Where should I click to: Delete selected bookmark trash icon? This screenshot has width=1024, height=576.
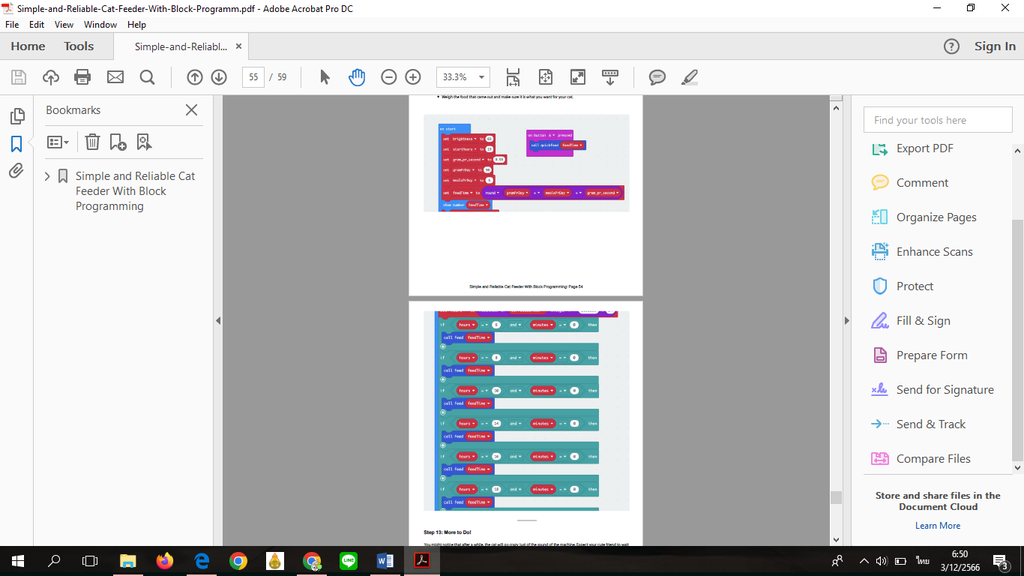click(92, 142)
